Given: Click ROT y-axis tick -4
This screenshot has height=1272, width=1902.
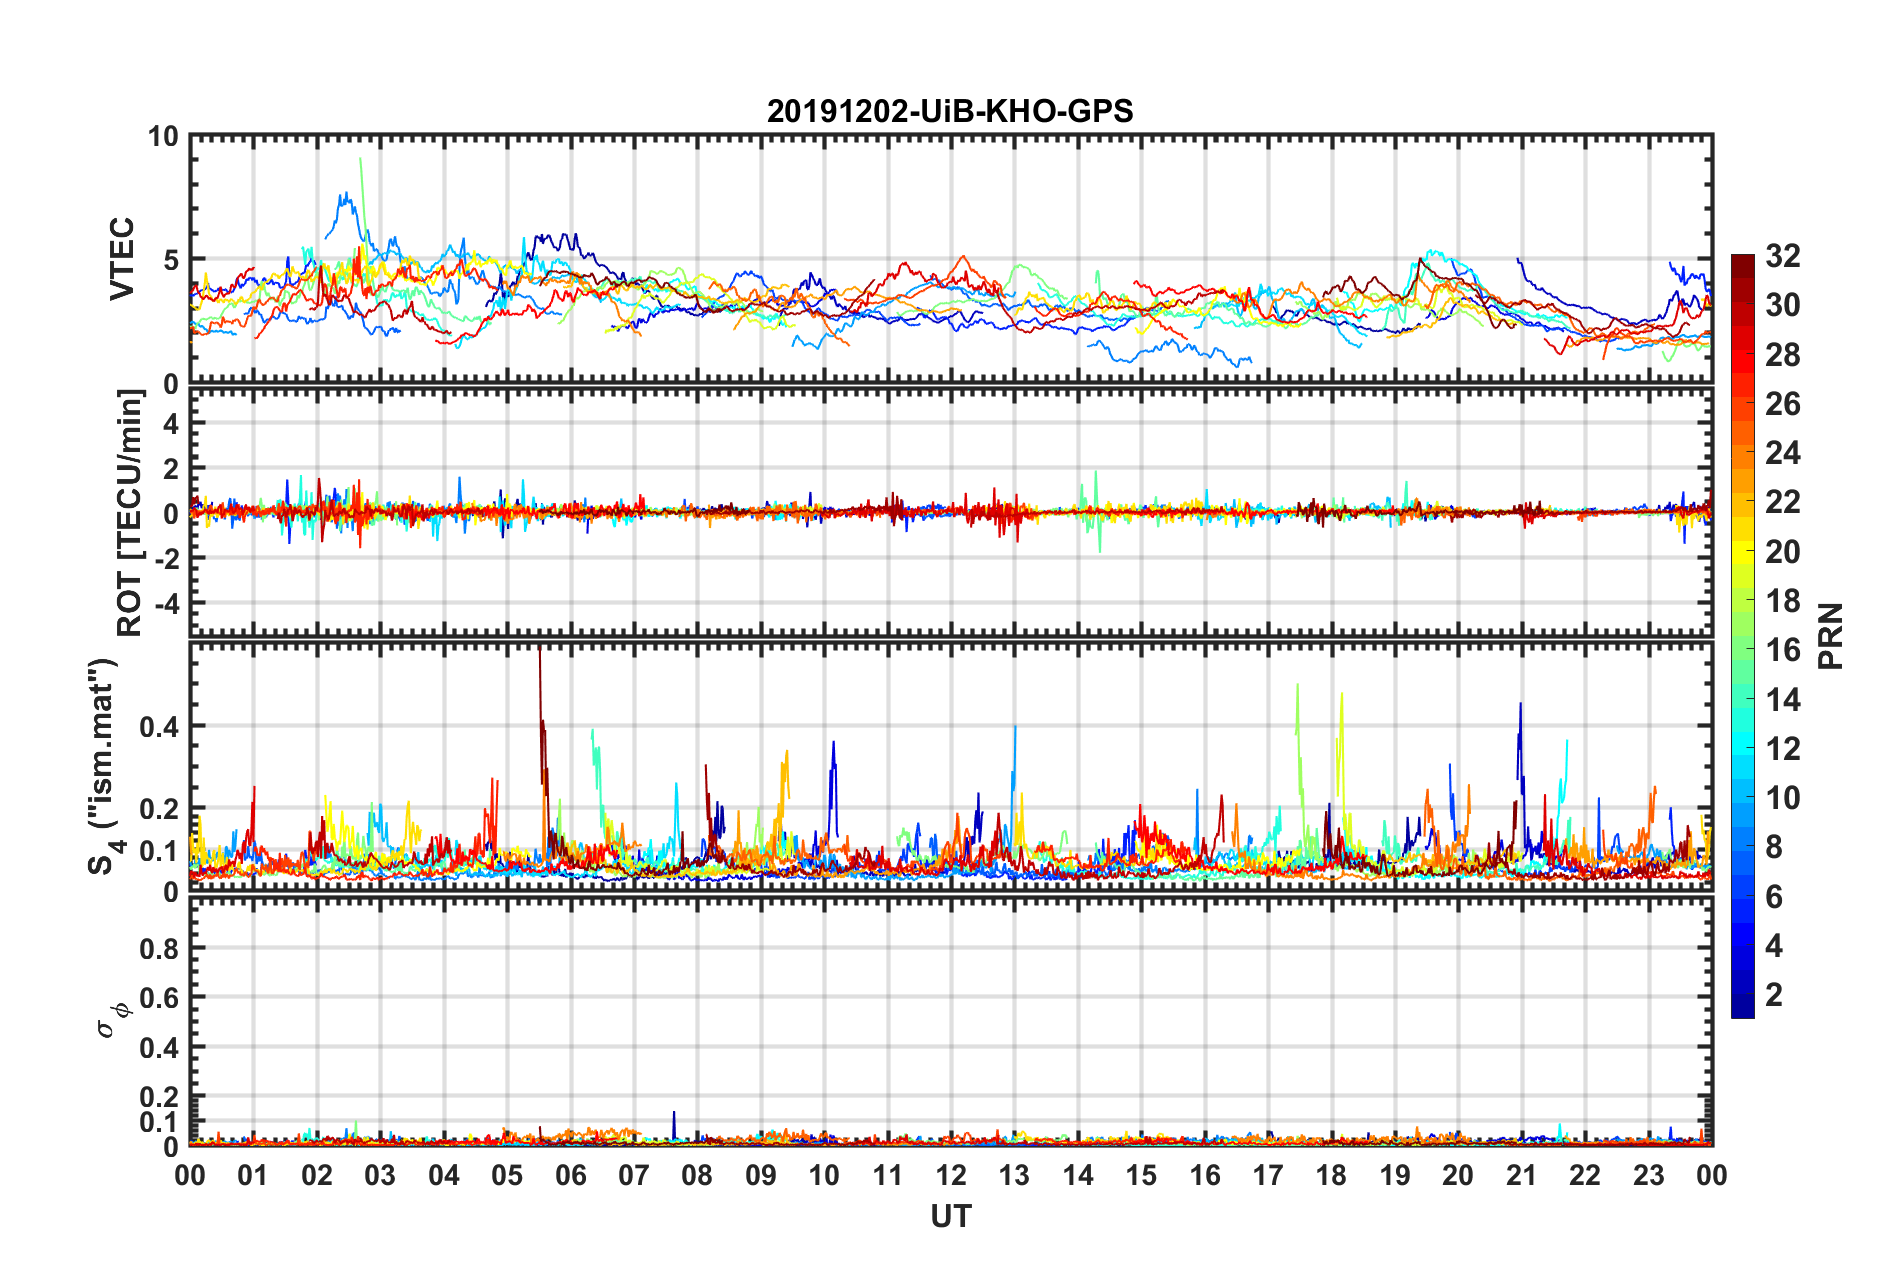Looking at the screenshot, I should coord(167,604).
